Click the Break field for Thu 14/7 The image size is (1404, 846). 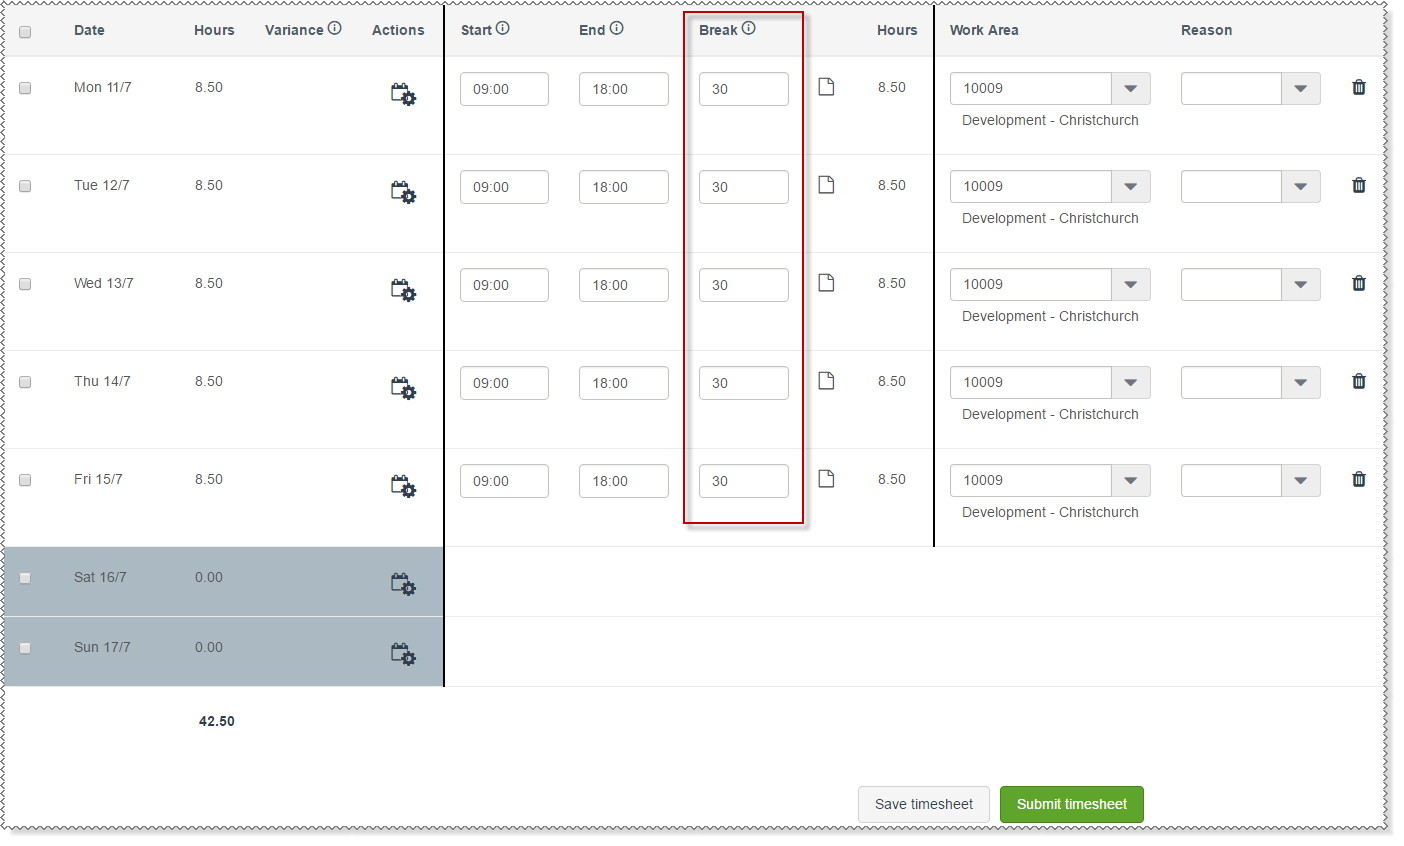point(743,383)
